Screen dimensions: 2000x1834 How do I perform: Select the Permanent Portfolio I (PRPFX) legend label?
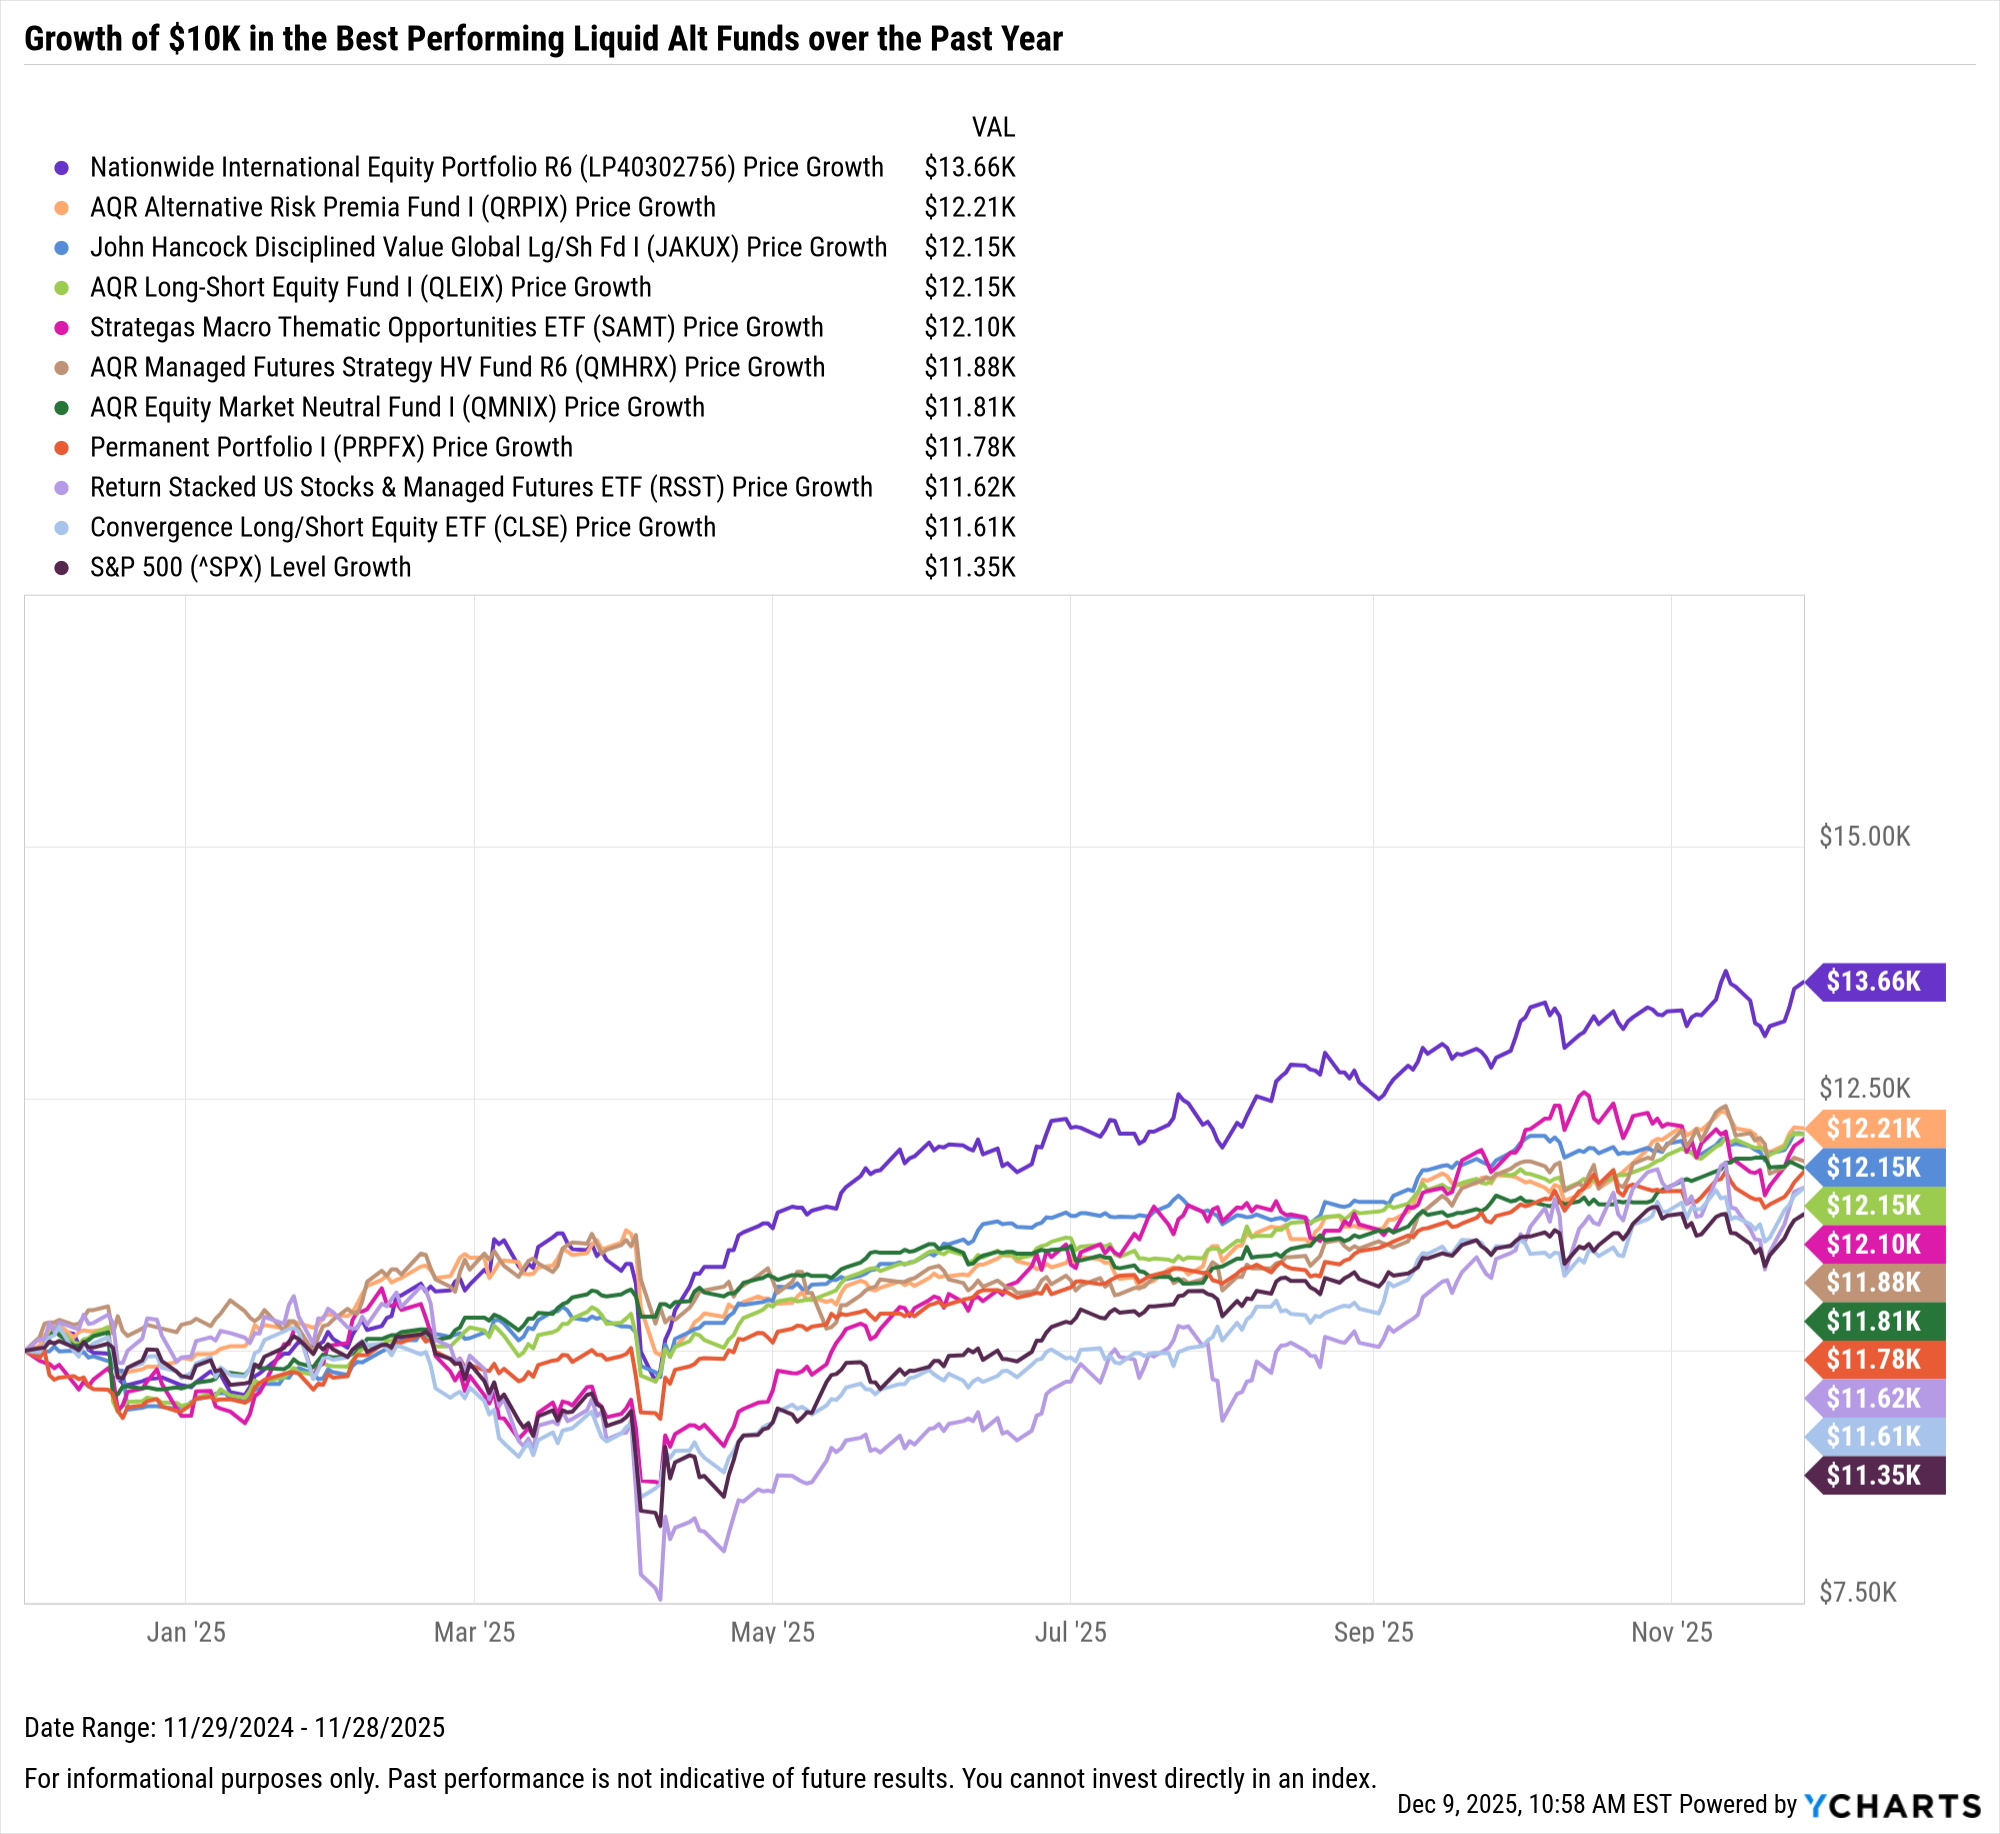point(331,448)
